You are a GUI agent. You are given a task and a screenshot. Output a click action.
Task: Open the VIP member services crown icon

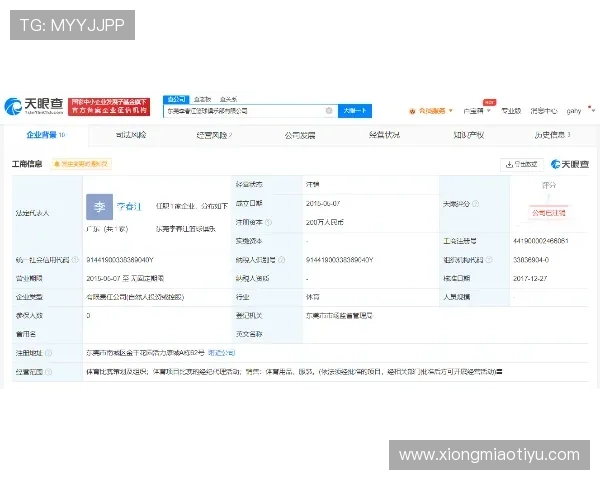412,111
